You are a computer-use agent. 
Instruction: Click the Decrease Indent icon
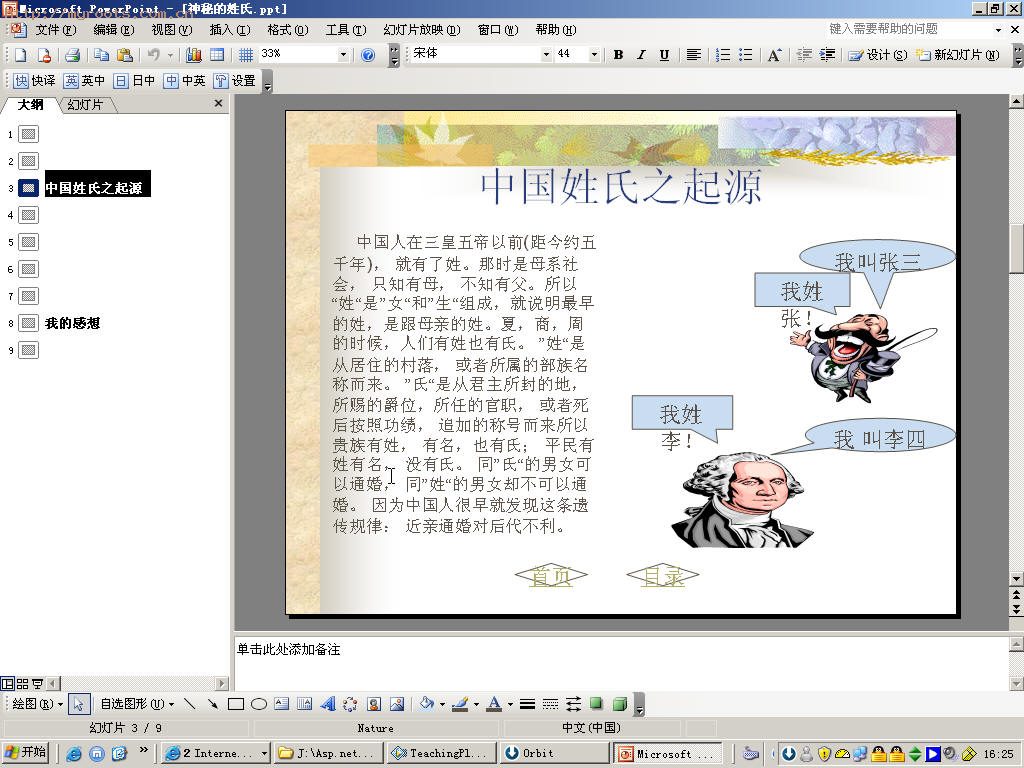click(x=804, y=55)
